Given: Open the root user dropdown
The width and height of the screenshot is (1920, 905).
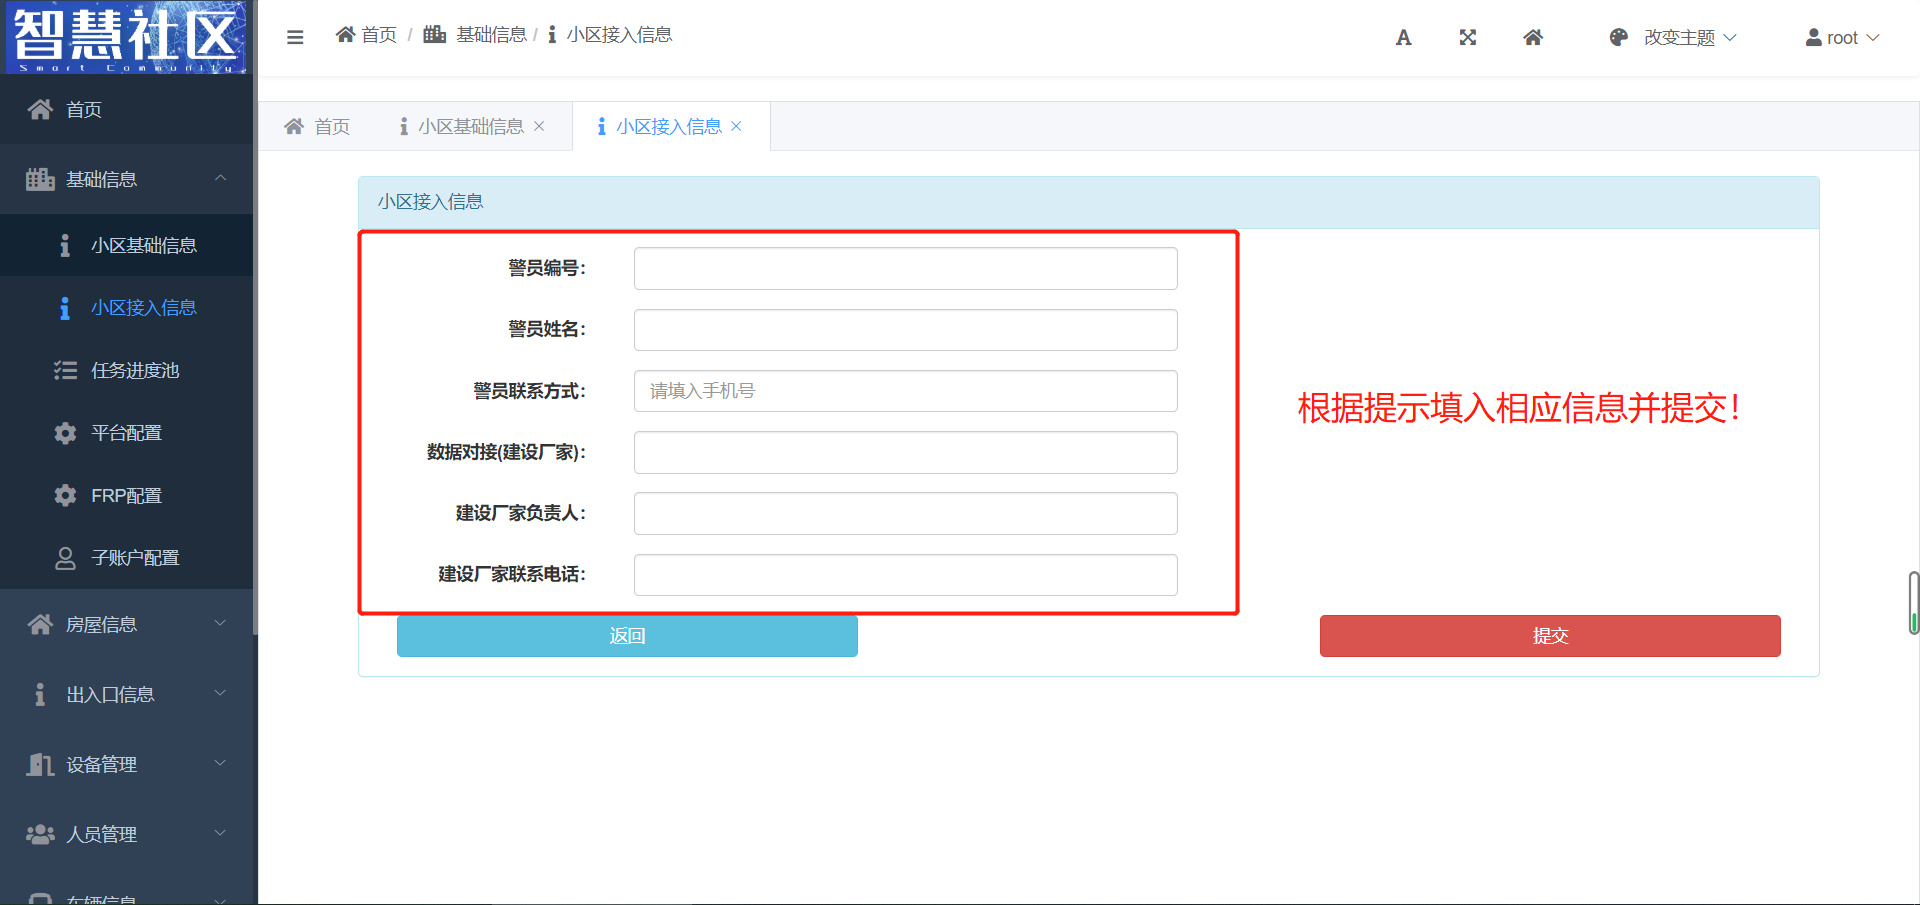Looking at the screenshot, I should point(1842,38).
